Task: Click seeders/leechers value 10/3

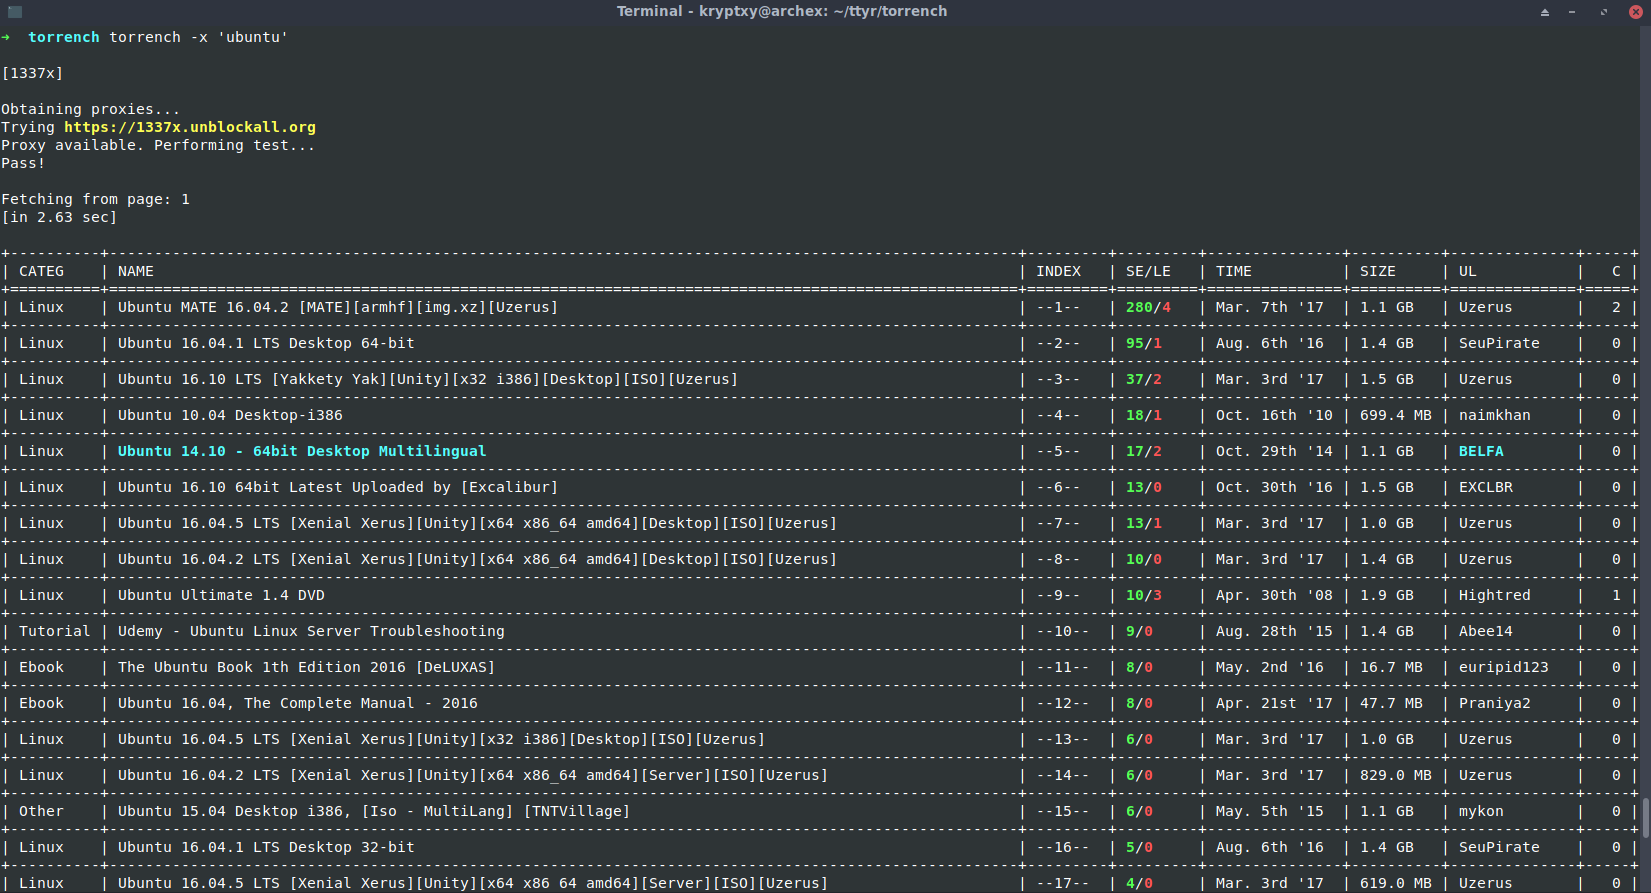Action: coord(1144,595)
